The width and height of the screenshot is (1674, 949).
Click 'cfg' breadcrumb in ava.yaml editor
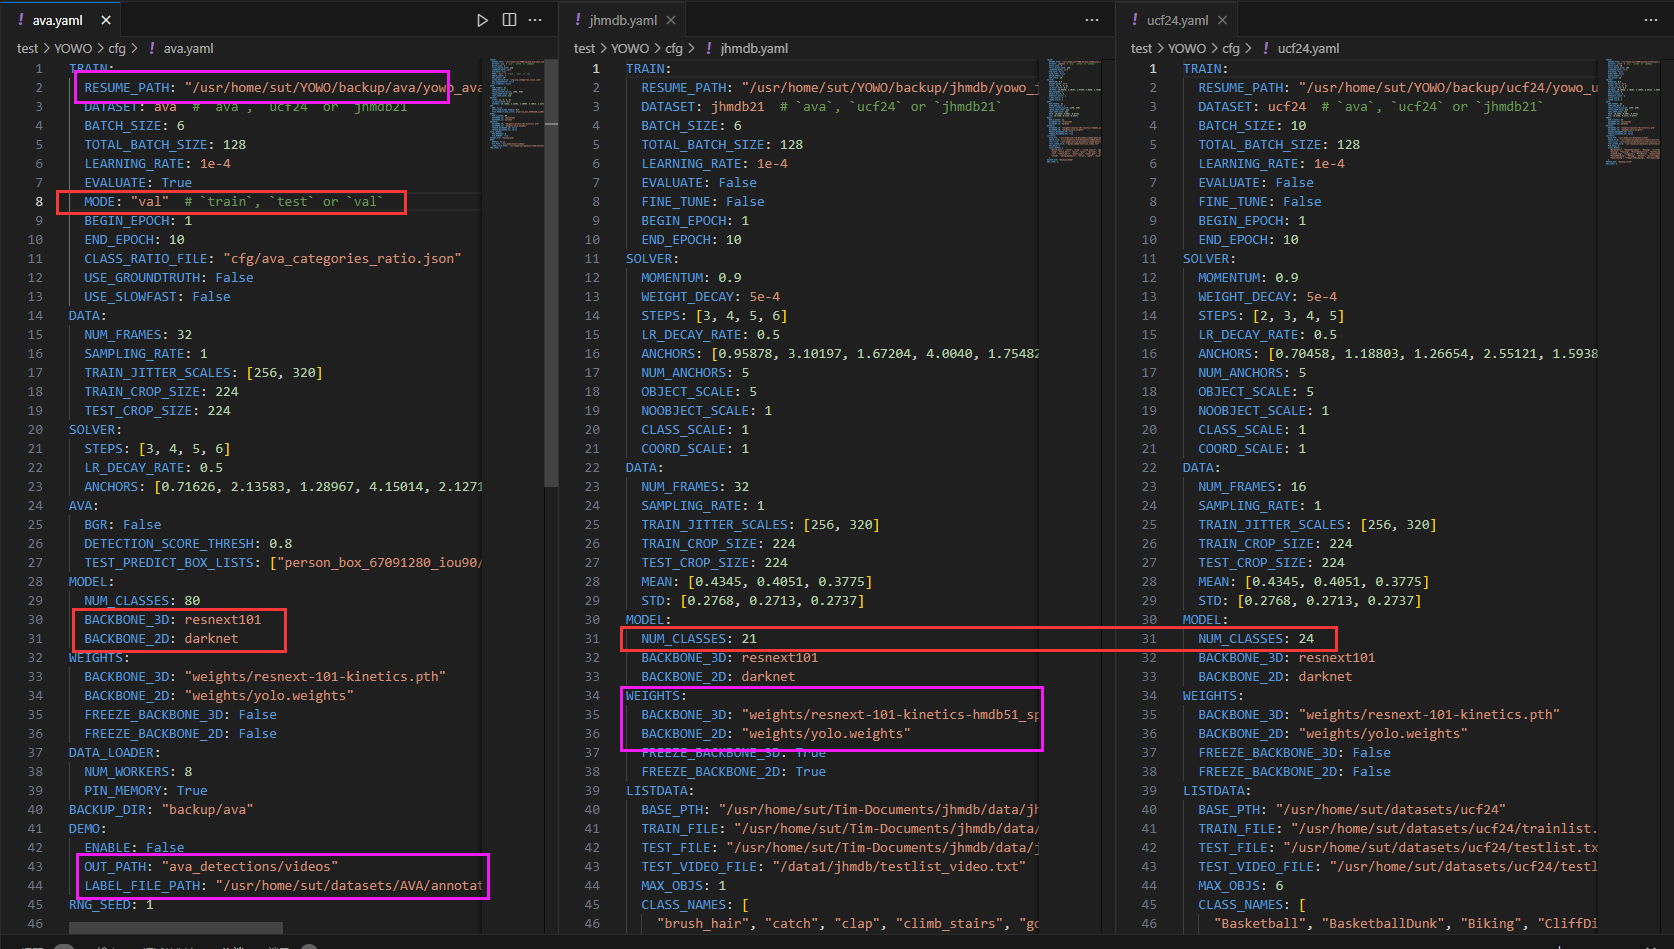point(117,48)
